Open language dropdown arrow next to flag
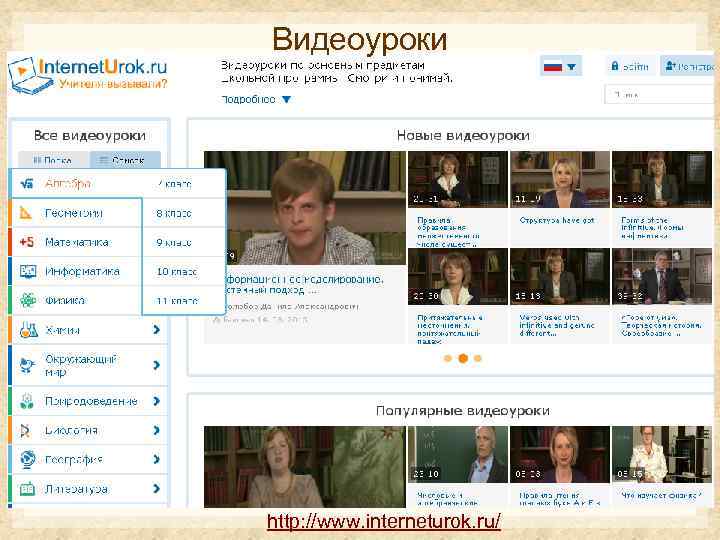This screenshot has height=540, width=720. point(571,67)
